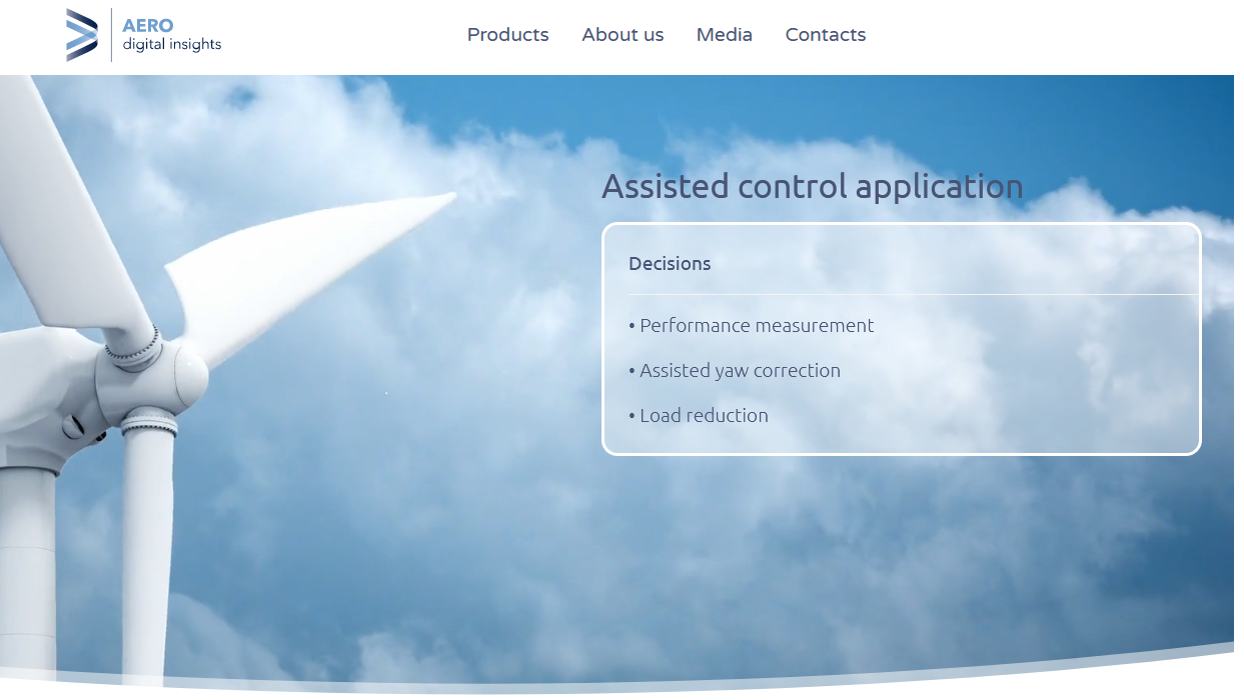1244x700 pixels.
Task: Open the Products menu
Action: [508, 35]
